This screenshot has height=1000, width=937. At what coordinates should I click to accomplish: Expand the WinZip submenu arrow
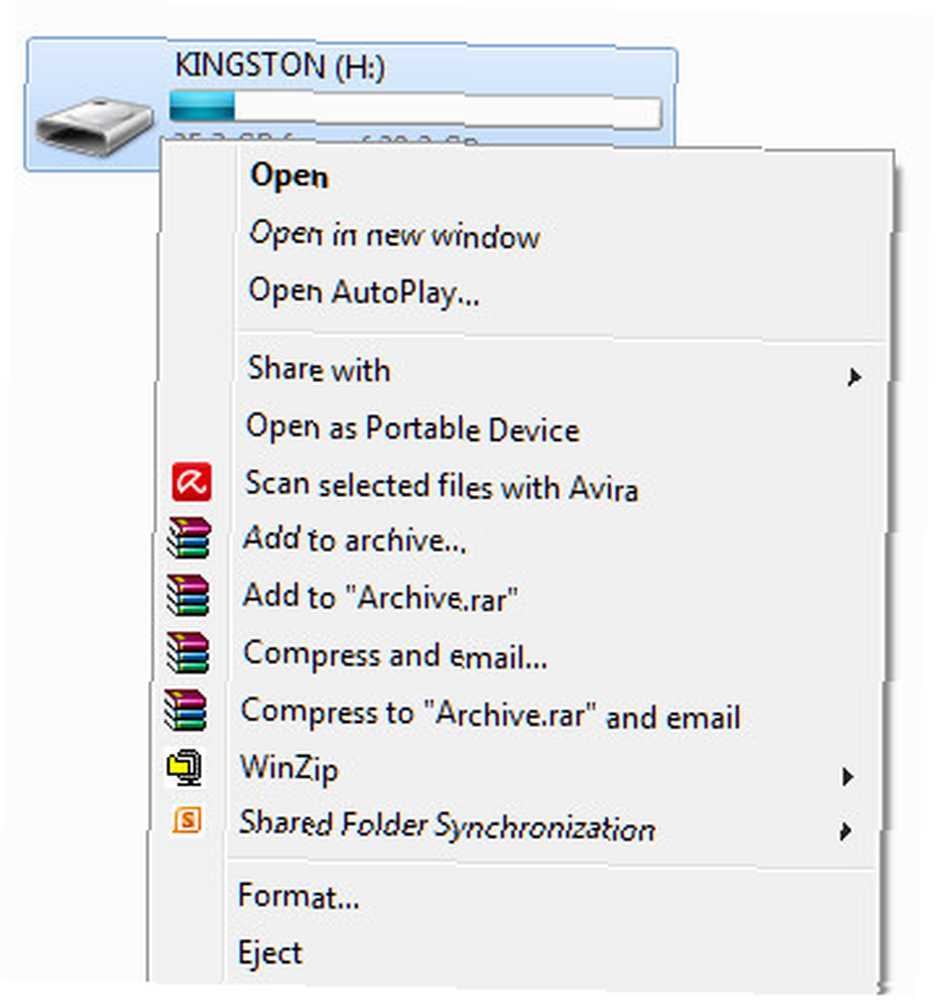click(847, 776)
